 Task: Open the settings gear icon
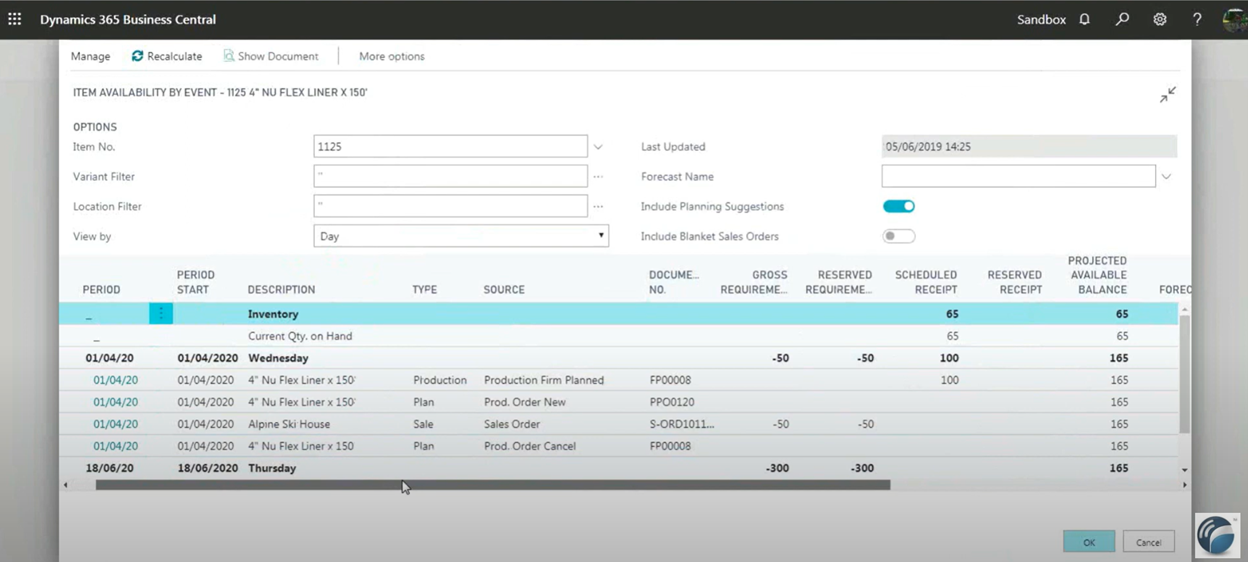point(1160,19)
